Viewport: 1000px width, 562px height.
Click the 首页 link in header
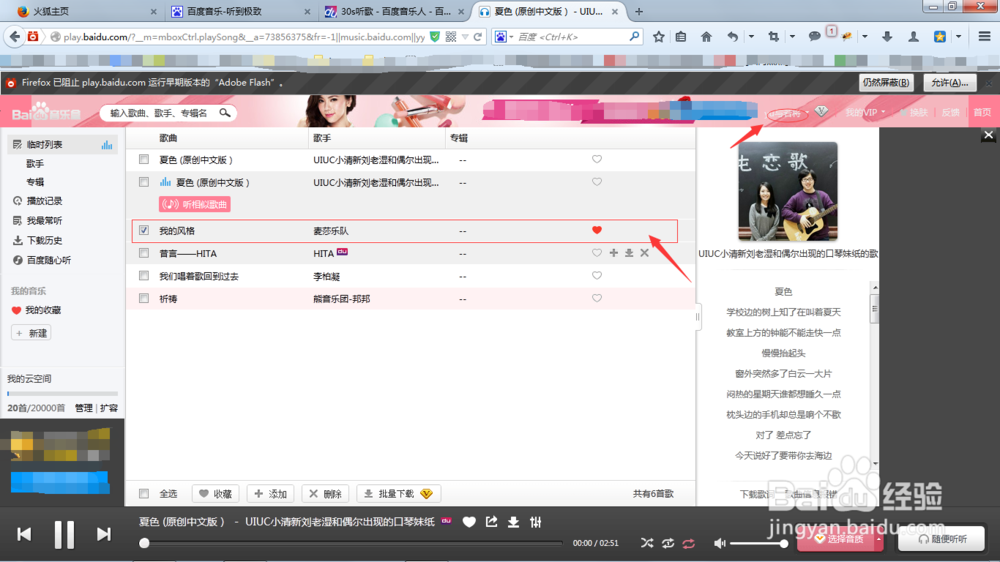coord(982,112)
